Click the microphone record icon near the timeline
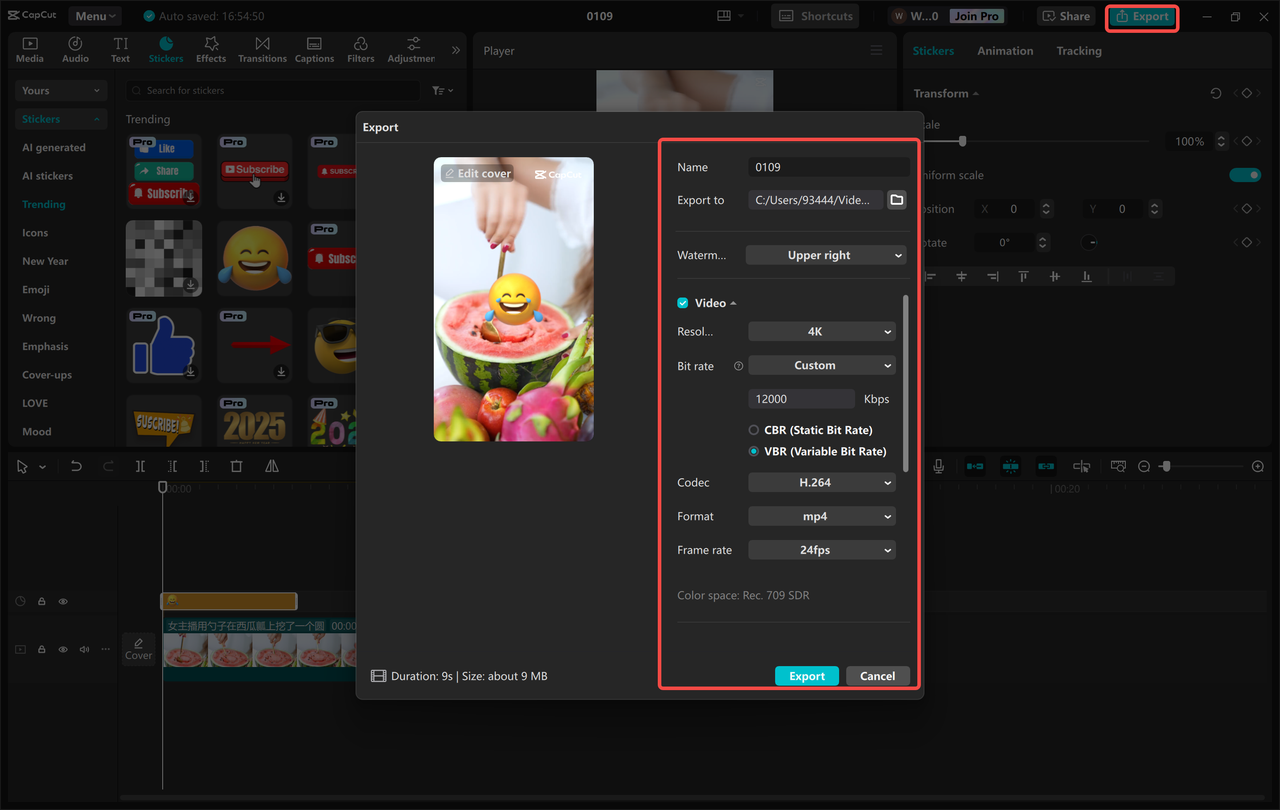The width and height of the screenshot is (1280, 810). pyautogui.click(x=938, y=466)
